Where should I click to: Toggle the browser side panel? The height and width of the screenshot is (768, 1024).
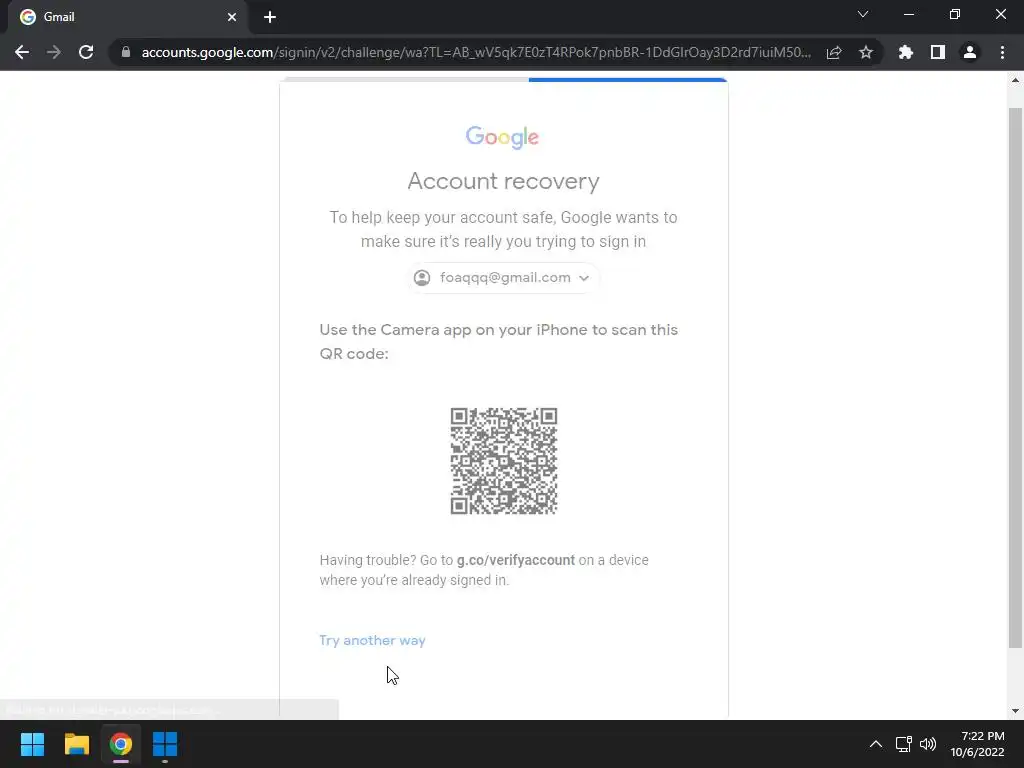938,52
